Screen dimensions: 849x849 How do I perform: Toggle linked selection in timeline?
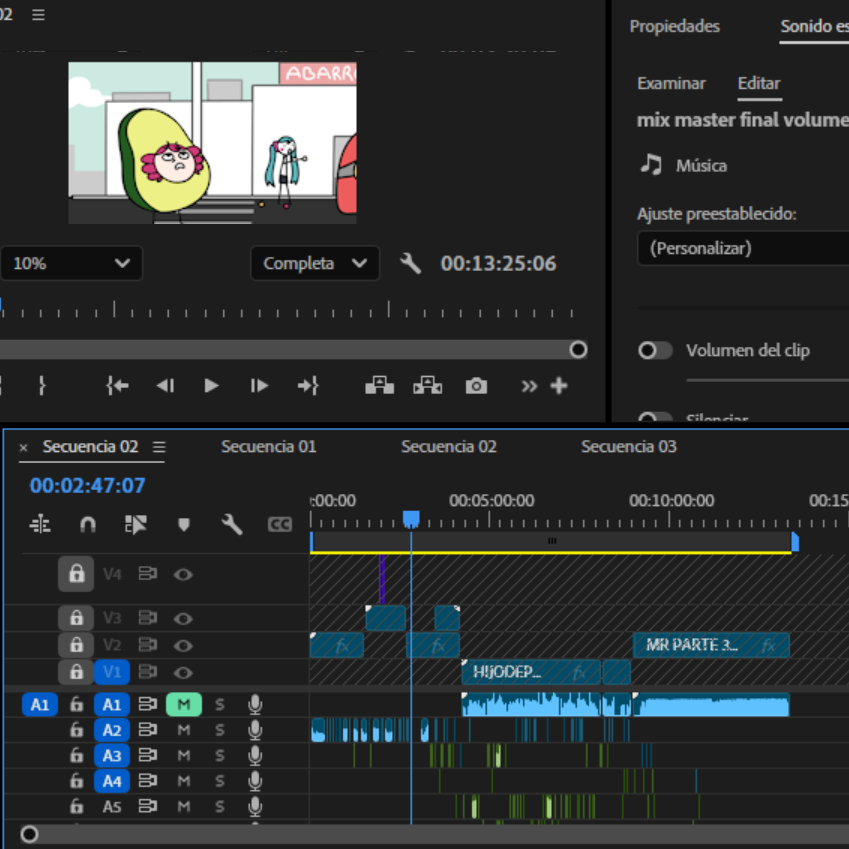(135, 524)
